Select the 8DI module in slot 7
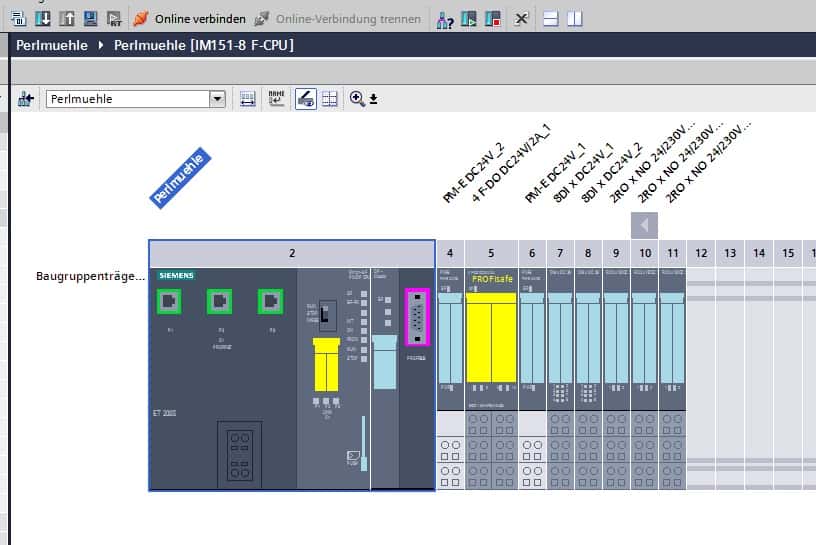816x545 pixels. point(560,338)
